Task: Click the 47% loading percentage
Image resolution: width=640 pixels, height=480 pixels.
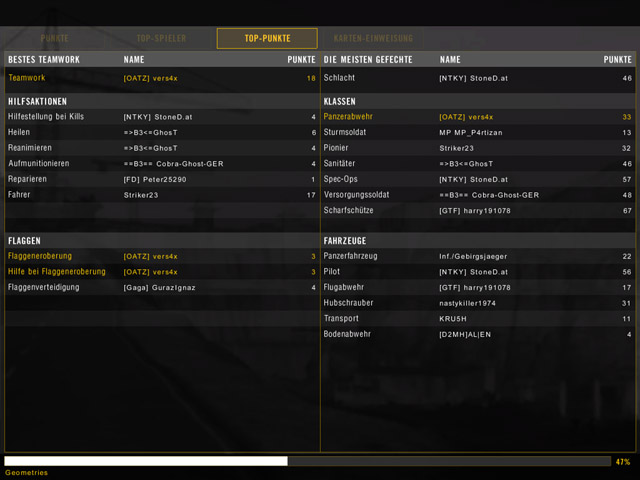Action: tap(622, 462)
